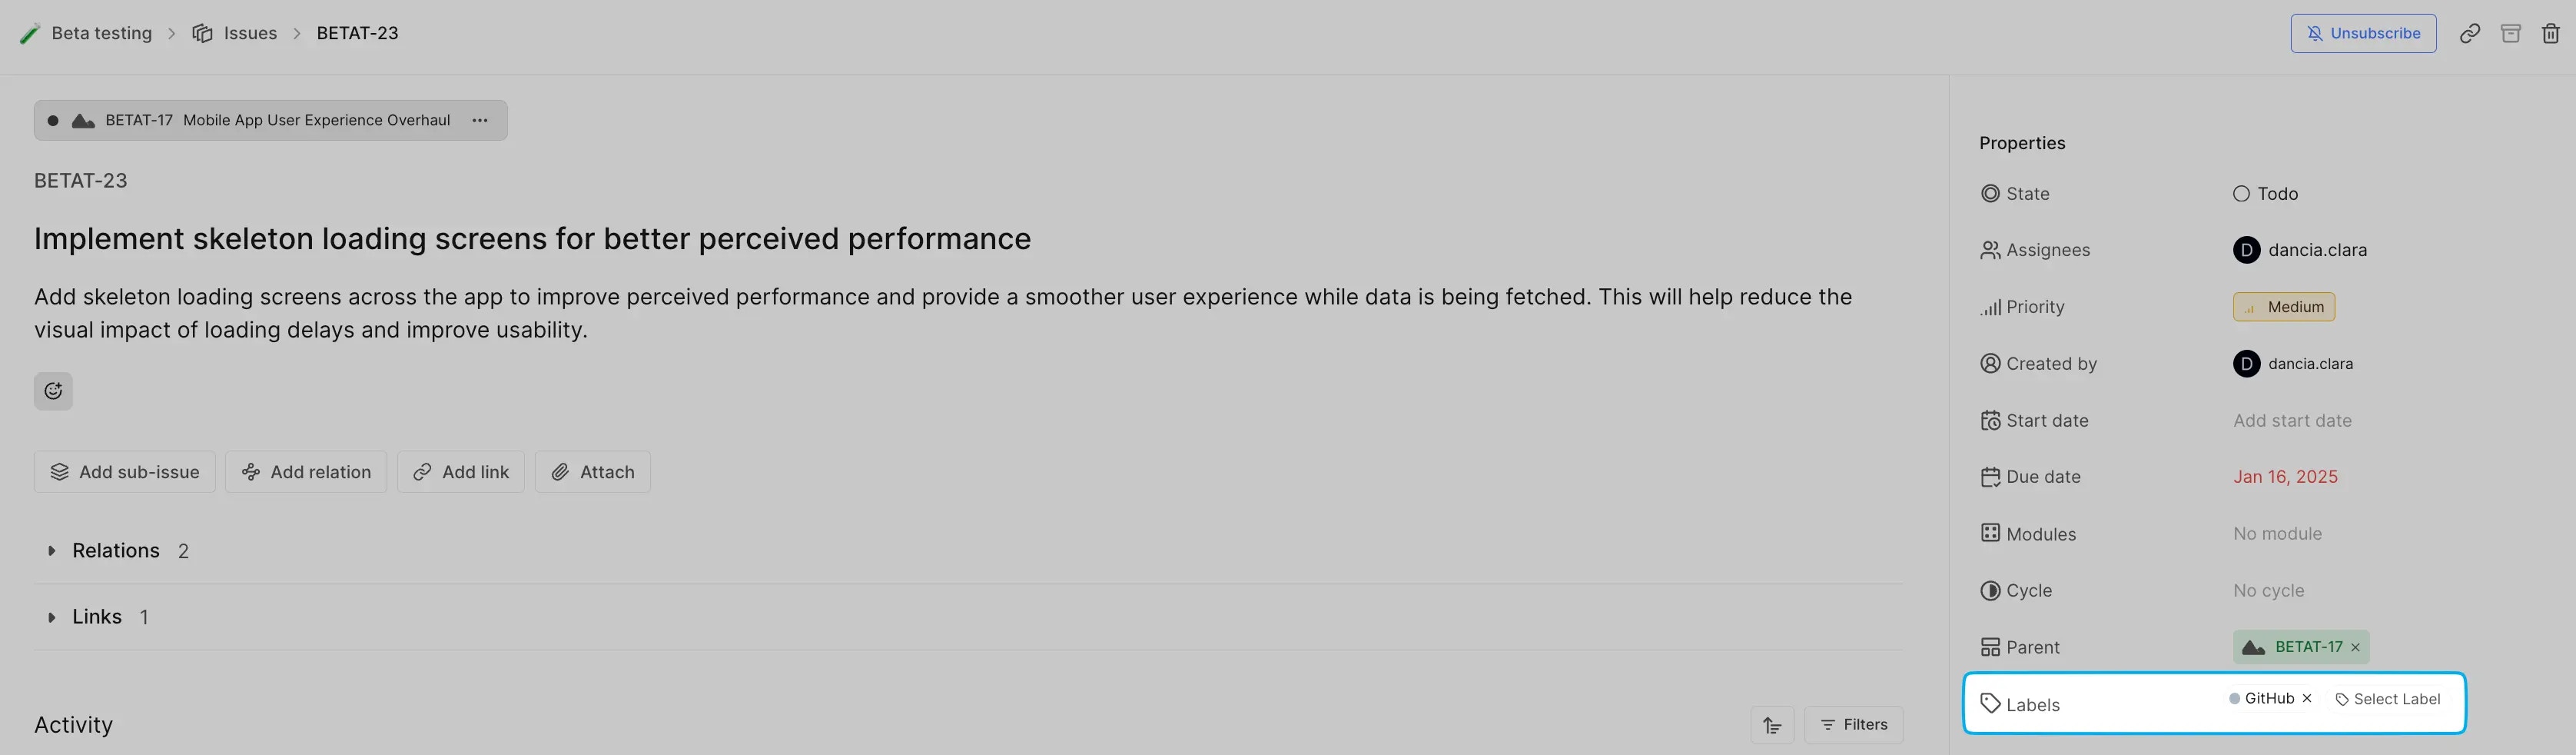
Task: Delete this issue using the trash icon
Action: tap(2551, 33)
